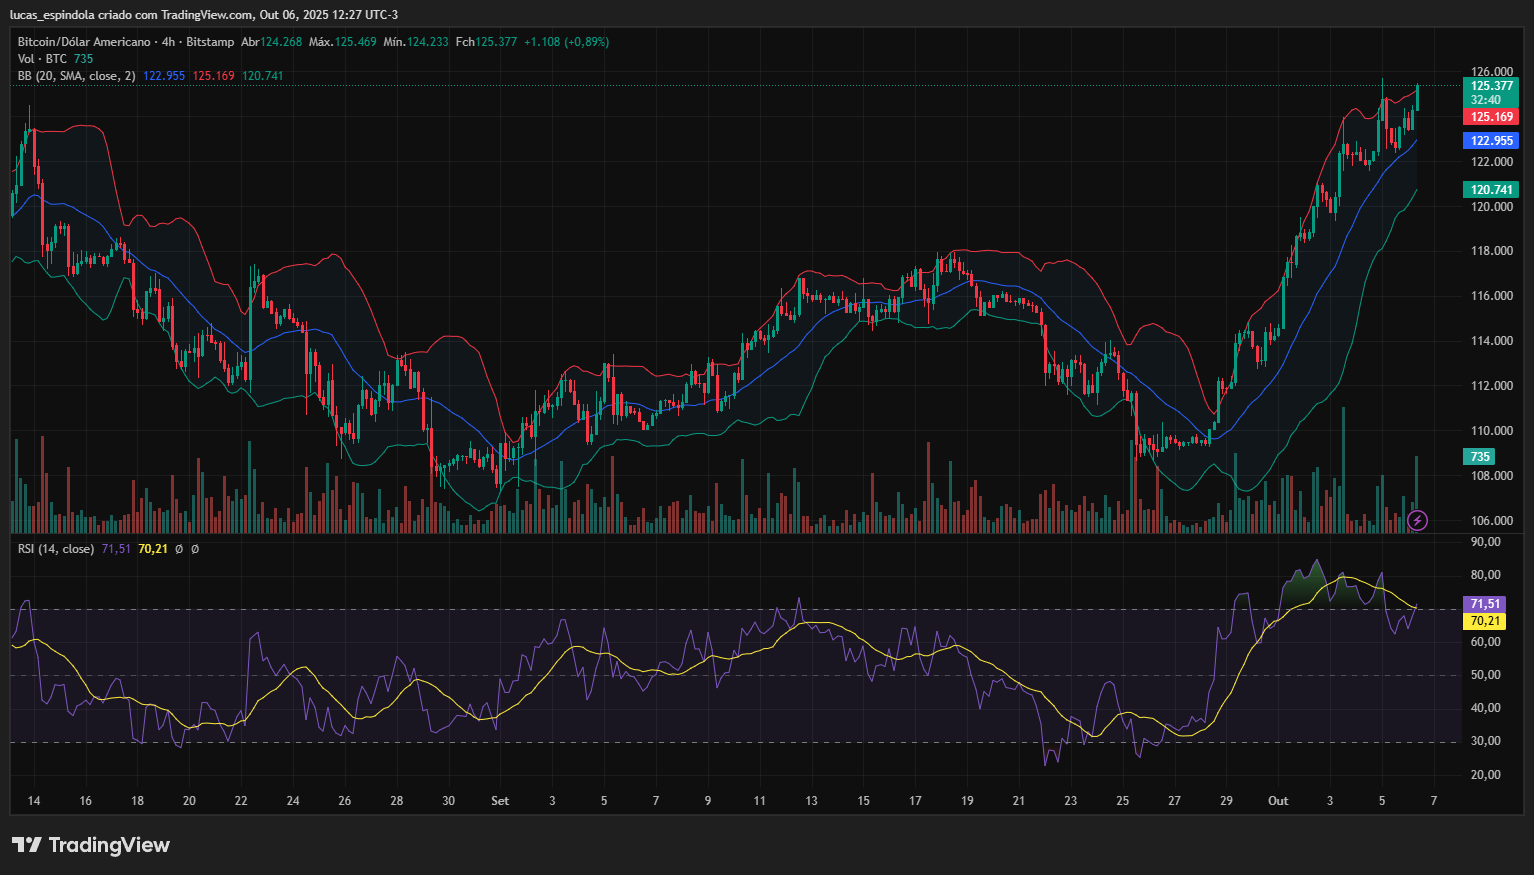This screenshot has width=1534, height=875.
Task: Click the volume value tag 735
Action: [1480, 457]
